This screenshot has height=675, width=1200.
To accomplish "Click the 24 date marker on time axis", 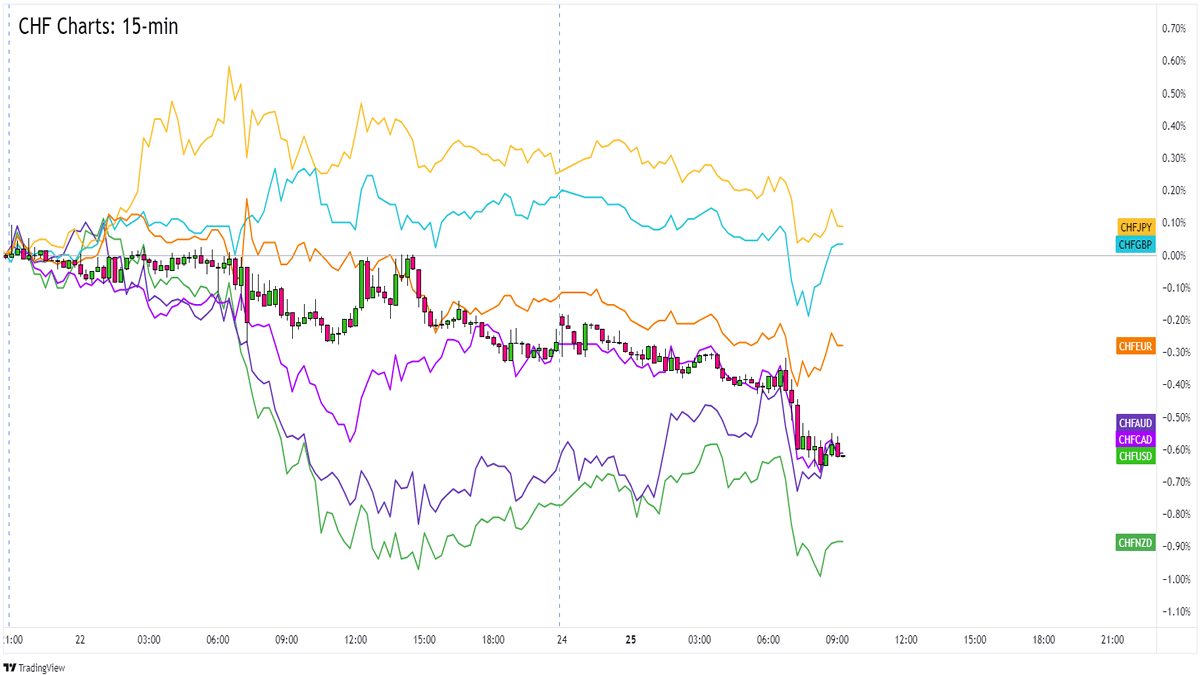I will 562,639.
